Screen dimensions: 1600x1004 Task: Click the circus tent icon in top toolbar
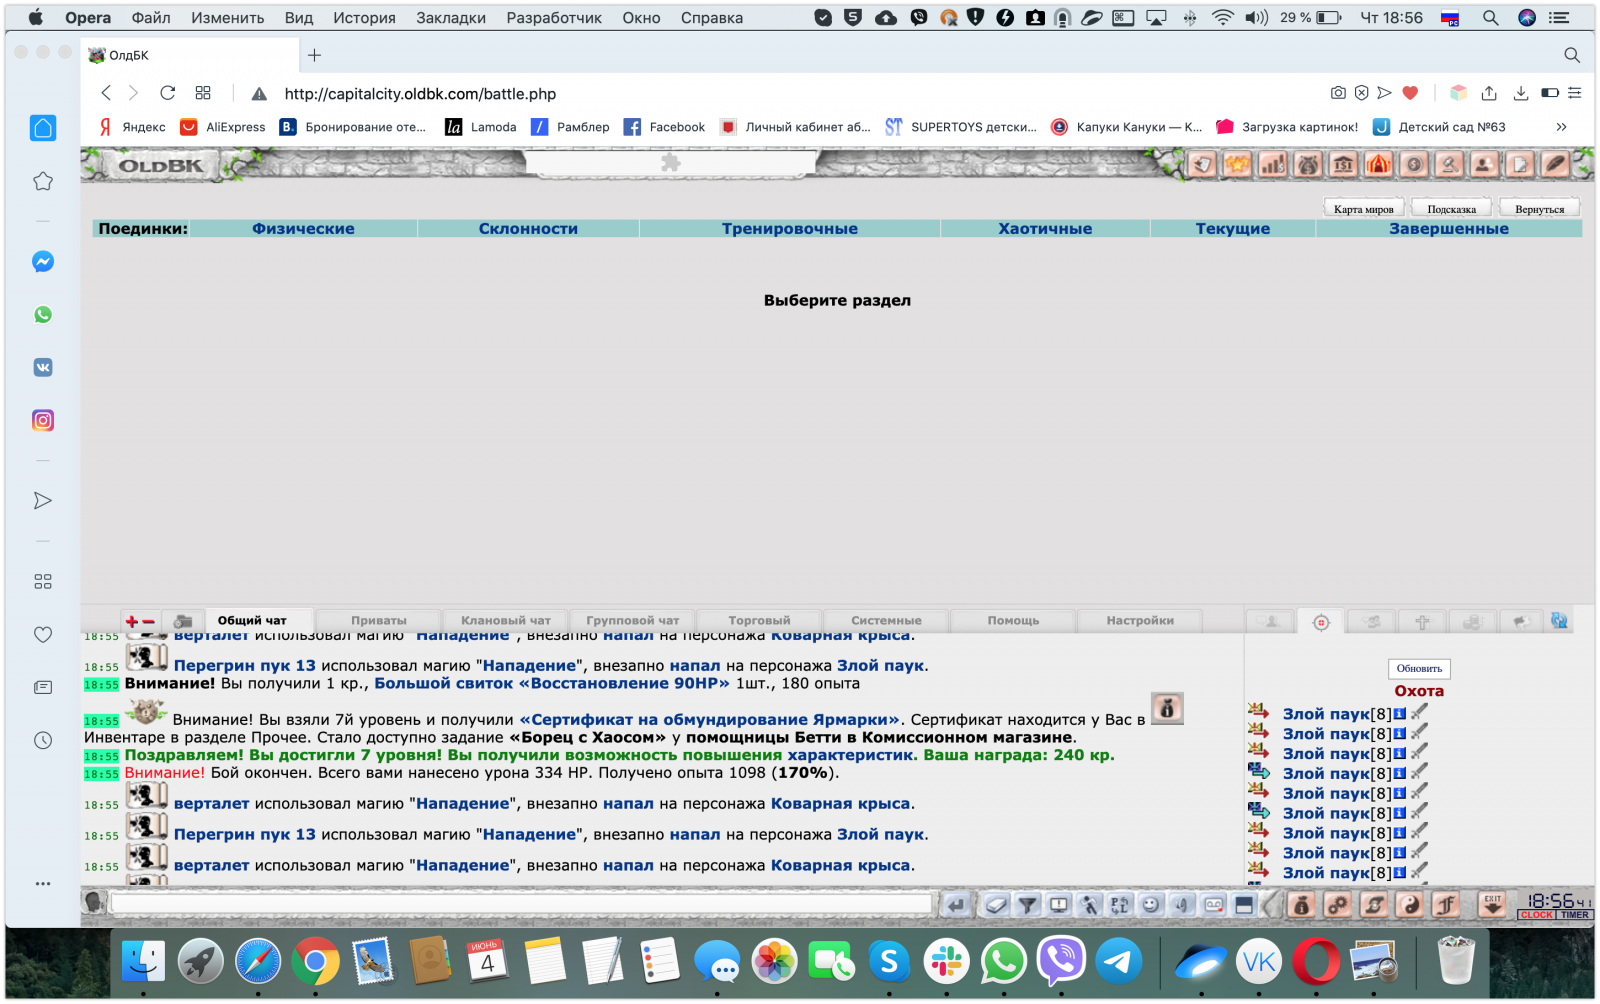tap(1378, 165)
